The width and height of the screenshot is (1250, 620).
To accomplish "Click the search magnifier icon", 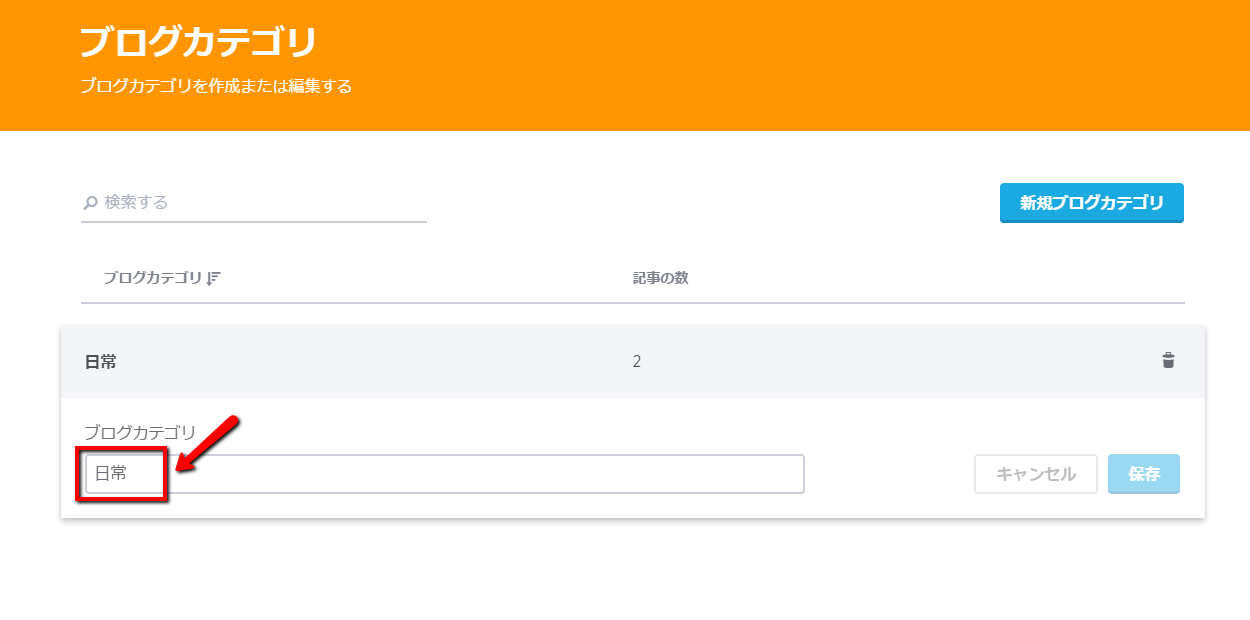I will point(90,203).
